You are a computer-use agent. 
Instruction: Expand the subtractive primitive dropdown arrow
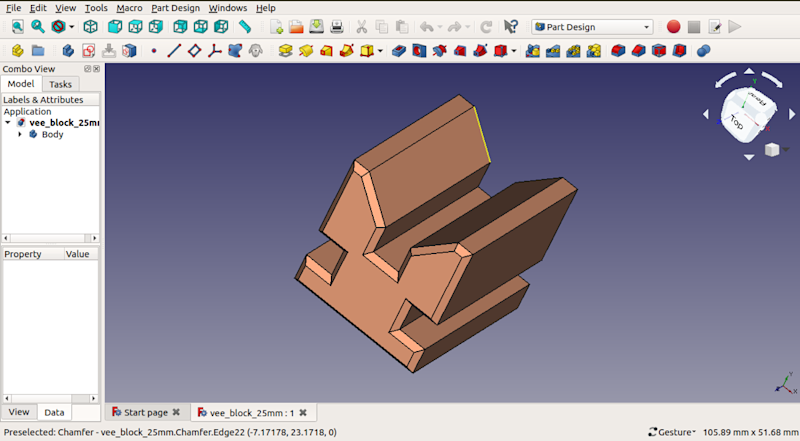coord(514,51)
